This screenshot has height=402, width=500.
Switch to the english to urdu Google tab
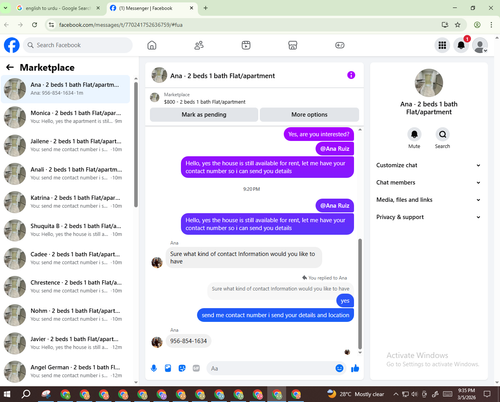(x=59, y=8)
